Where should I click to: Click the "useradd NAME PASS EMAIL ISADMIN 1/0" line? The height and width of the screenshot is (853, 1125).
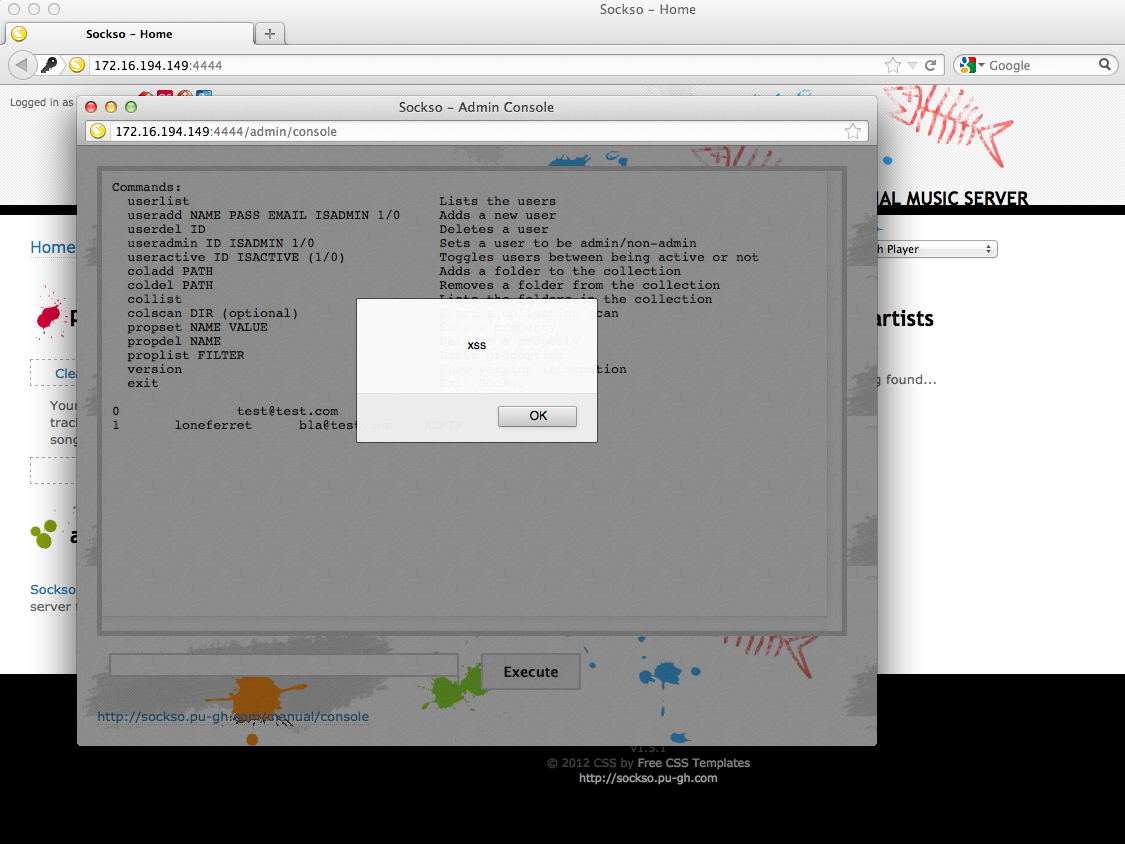(263, 215)
